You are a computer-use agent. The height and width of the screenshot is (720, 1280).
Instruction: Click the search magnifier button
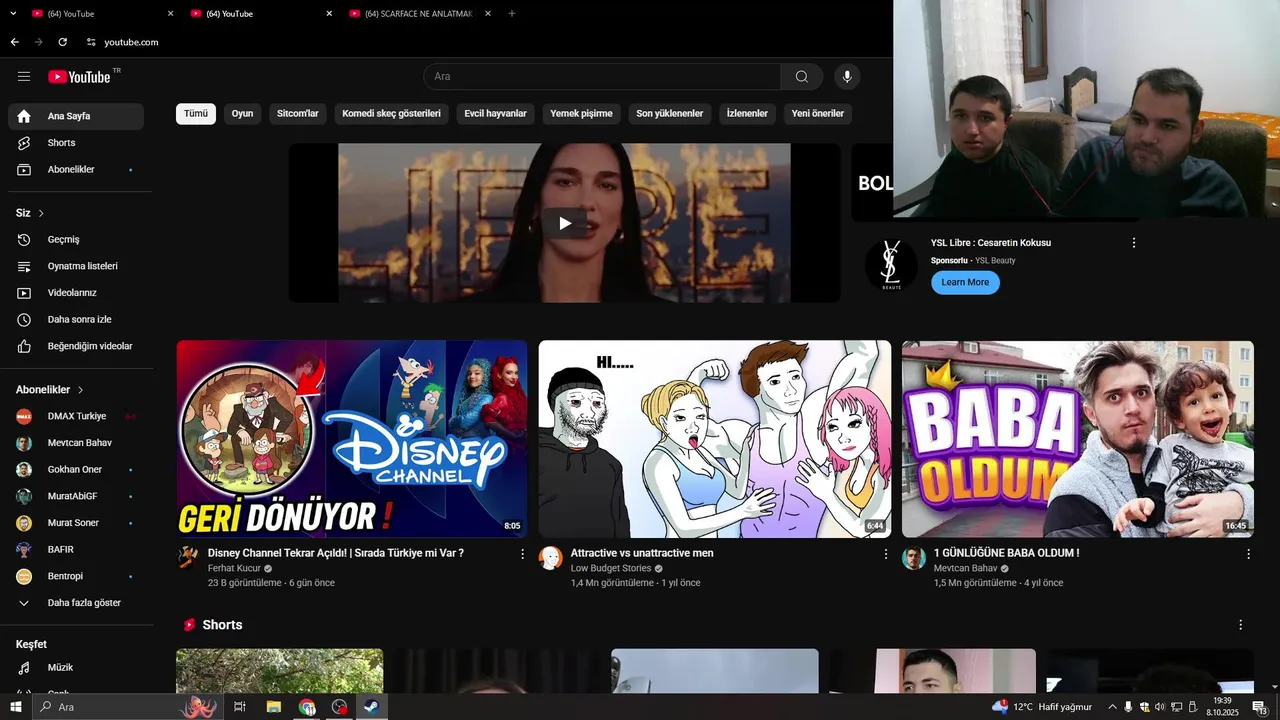pyautogui.click(x=802, y=77)
